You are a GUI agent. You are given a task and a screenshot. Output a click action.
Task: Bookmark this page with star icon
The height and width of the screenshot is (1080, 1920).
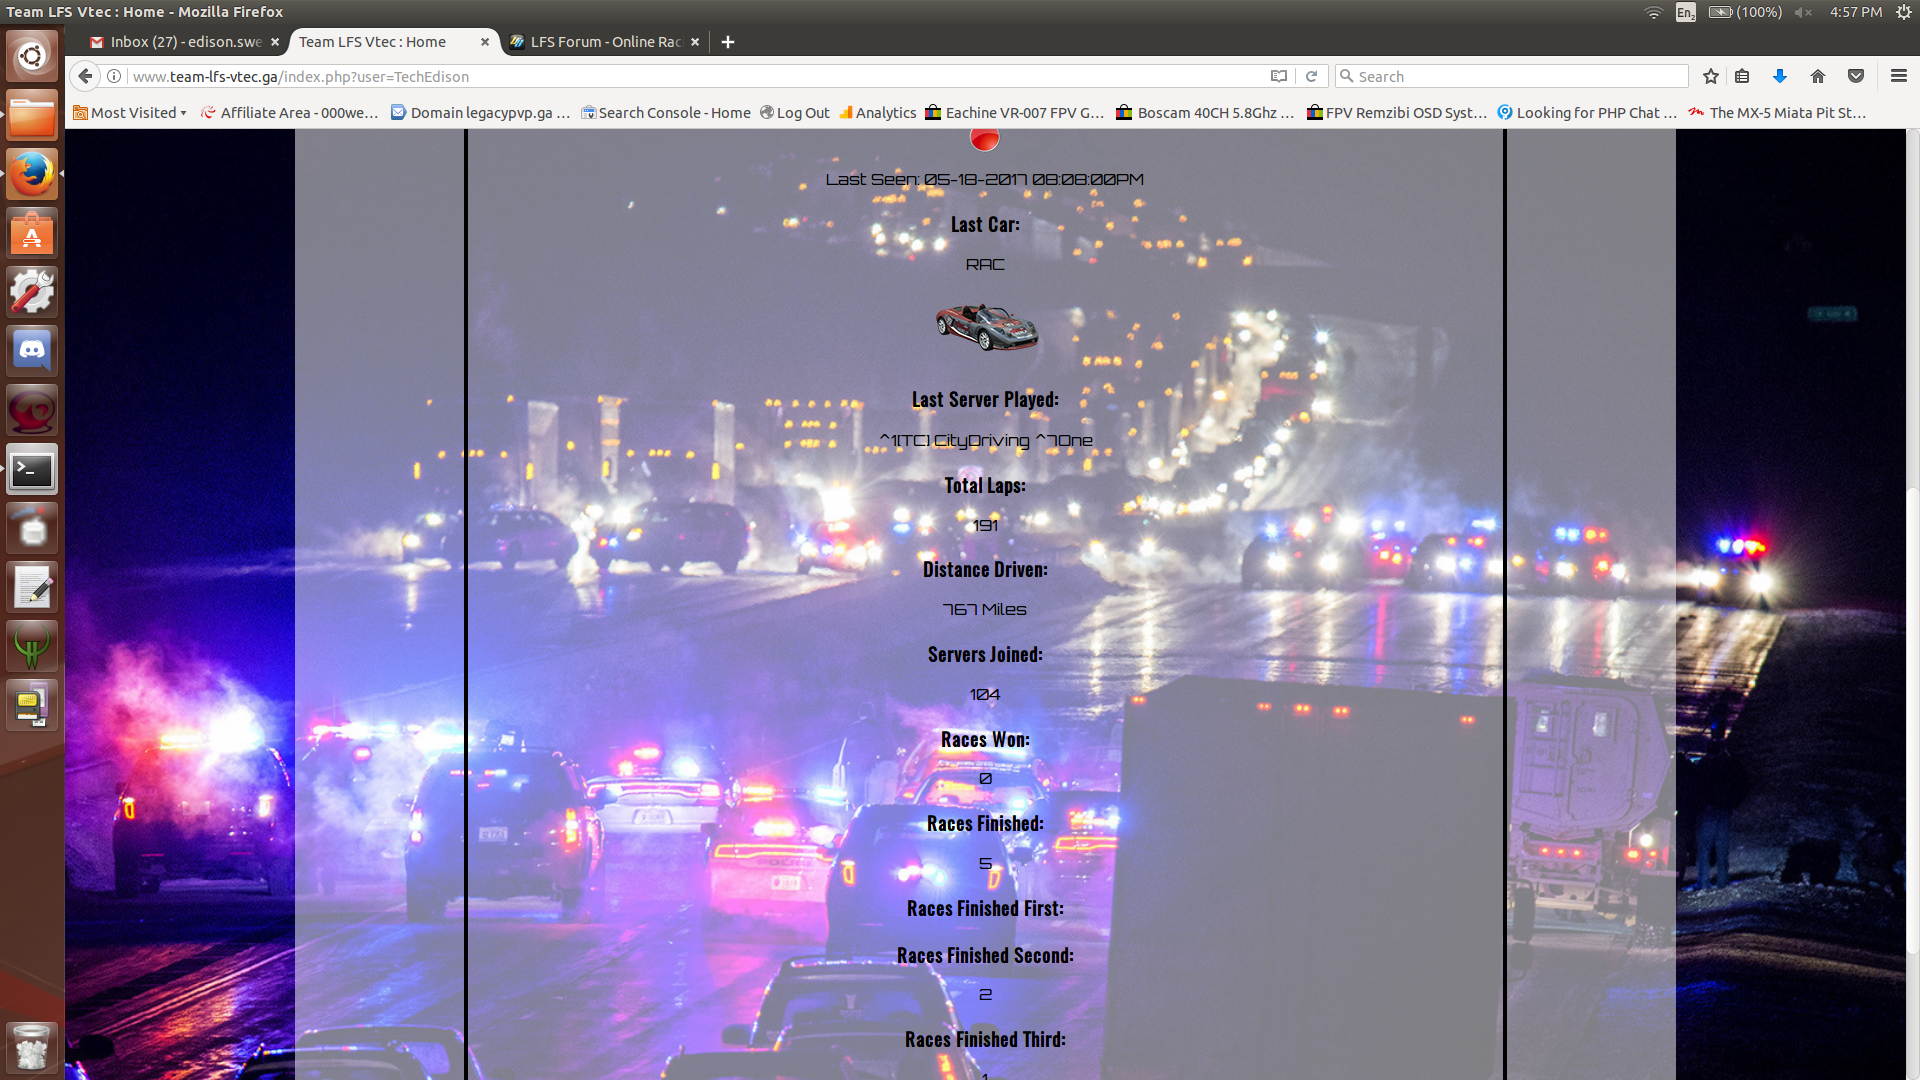1711,76
